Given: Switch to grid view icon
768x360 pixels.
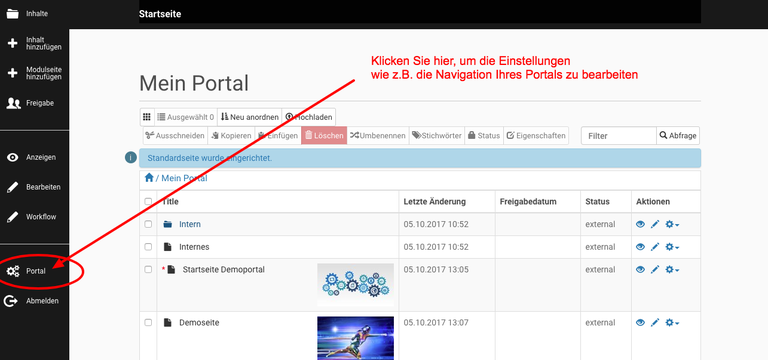Looking at the screenshot, I should [x=146, y=117].
